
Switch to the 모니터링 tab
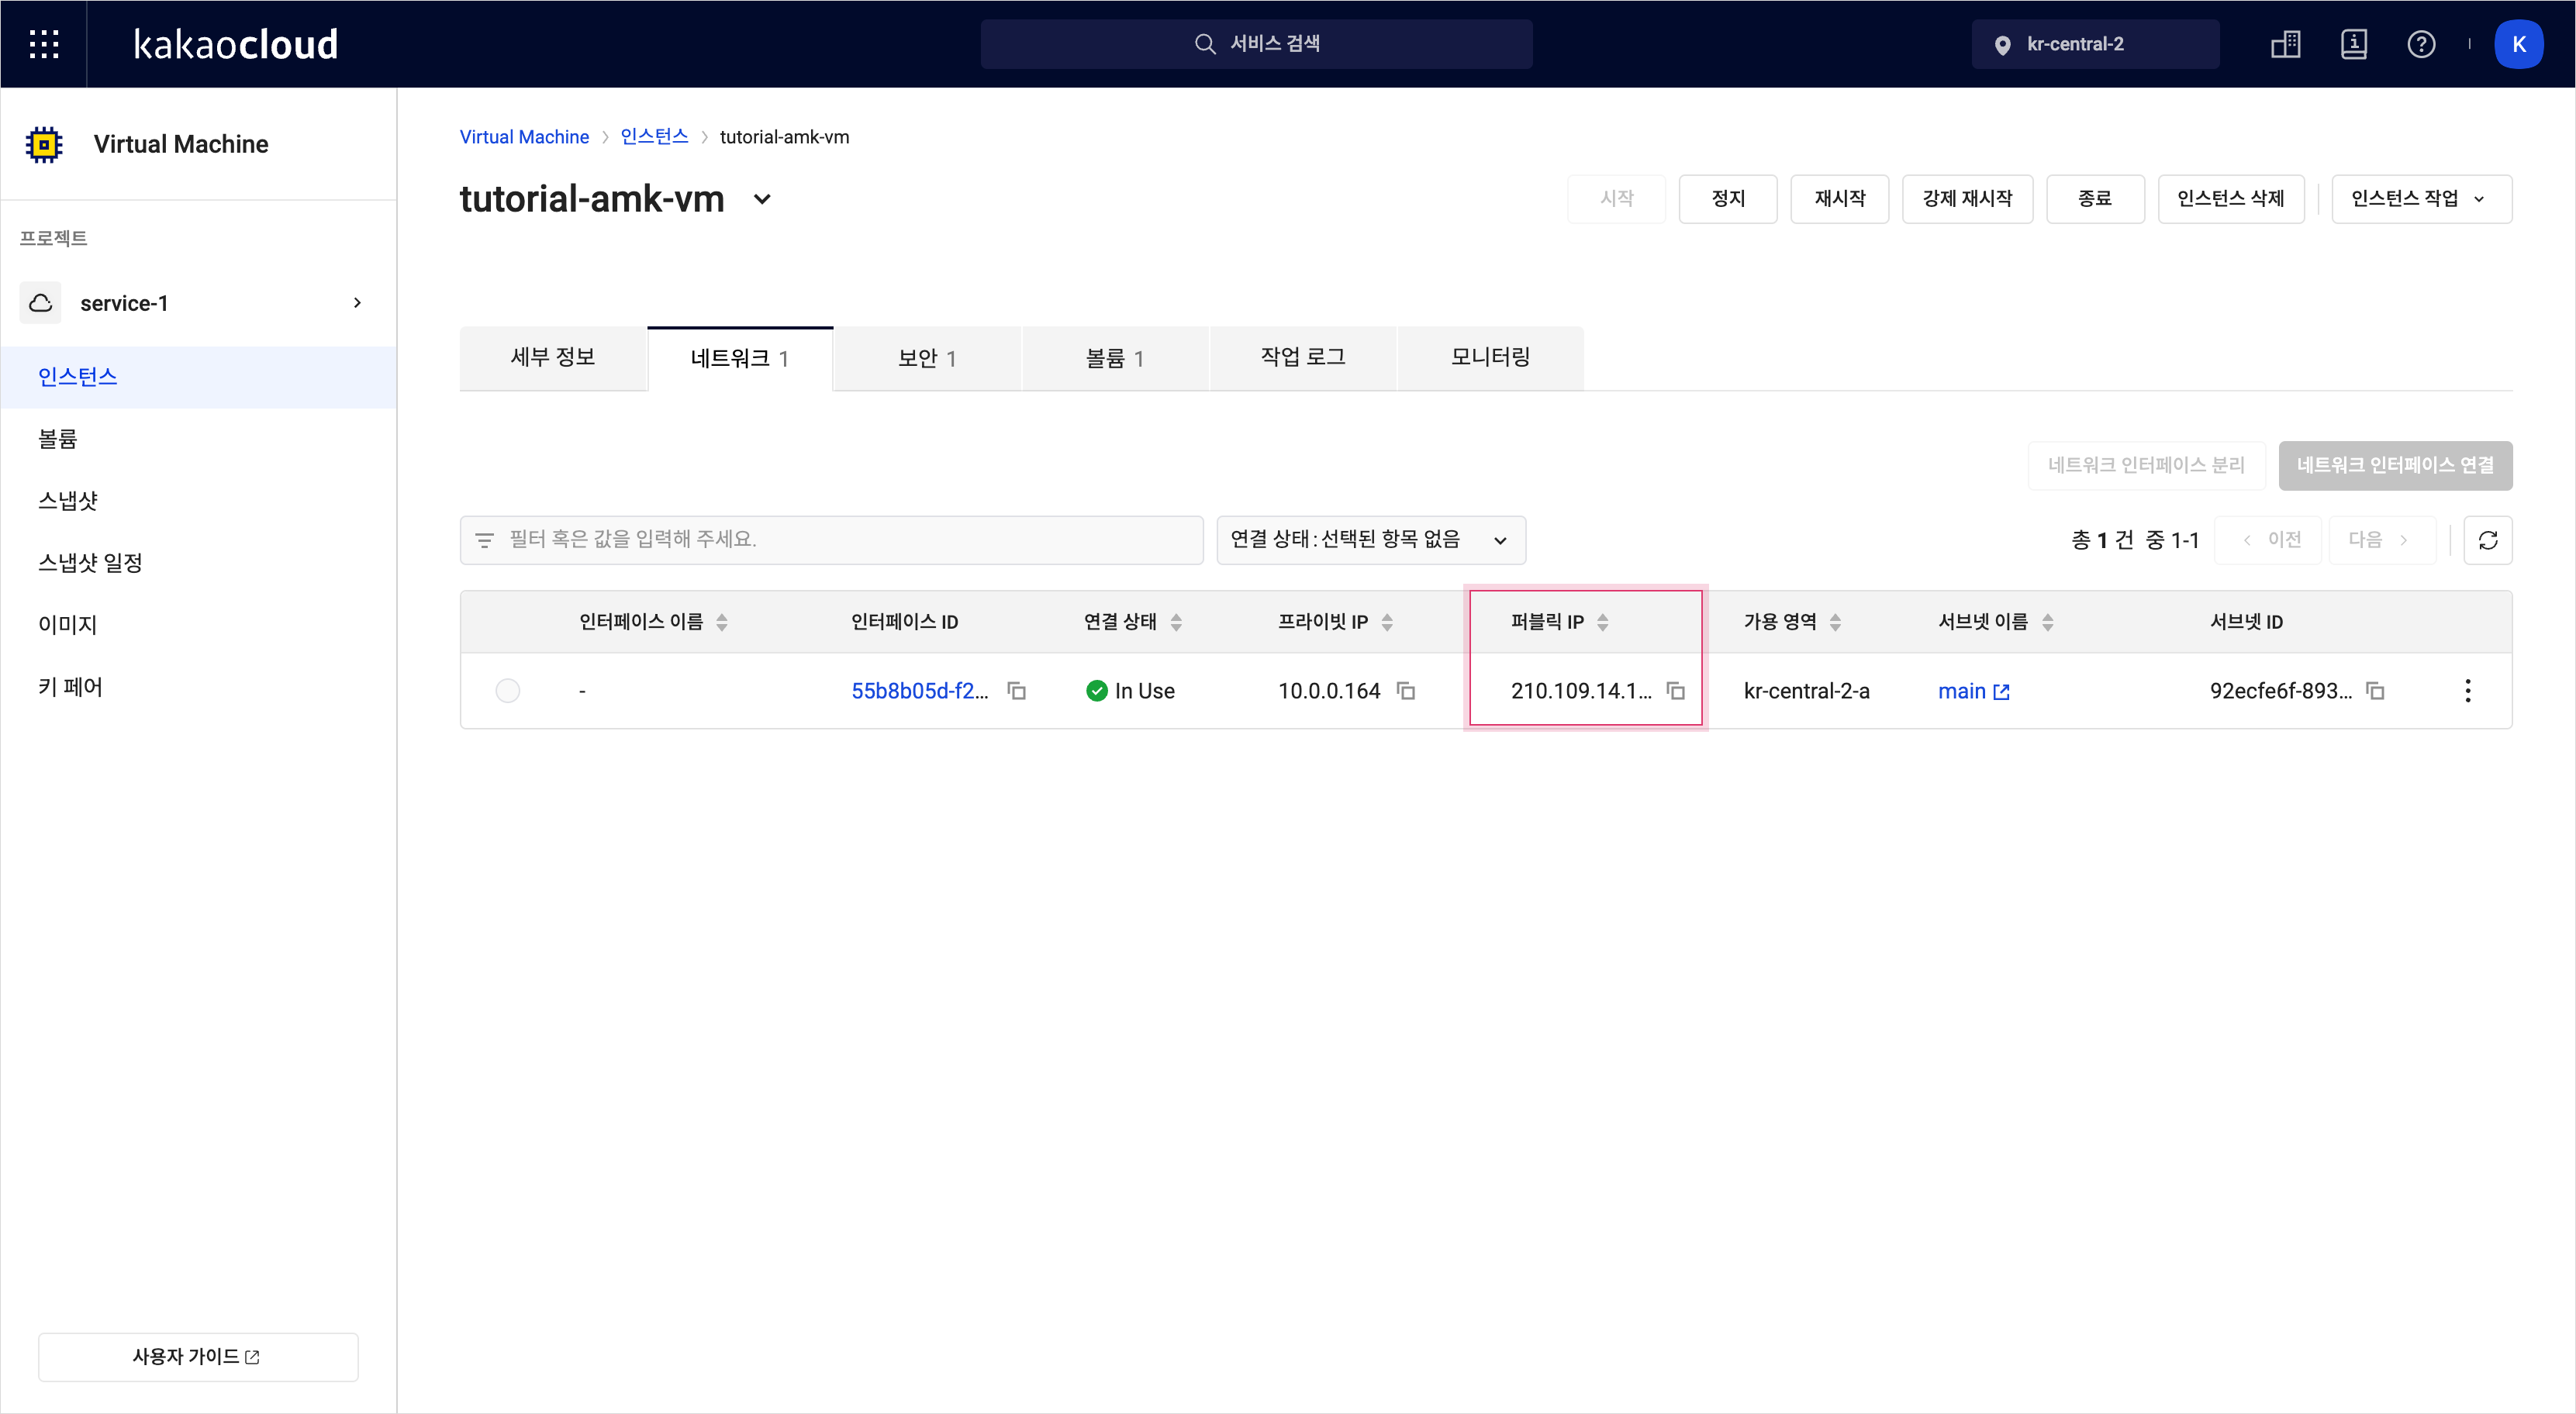pyautogui.click(x=1490, y=358)
